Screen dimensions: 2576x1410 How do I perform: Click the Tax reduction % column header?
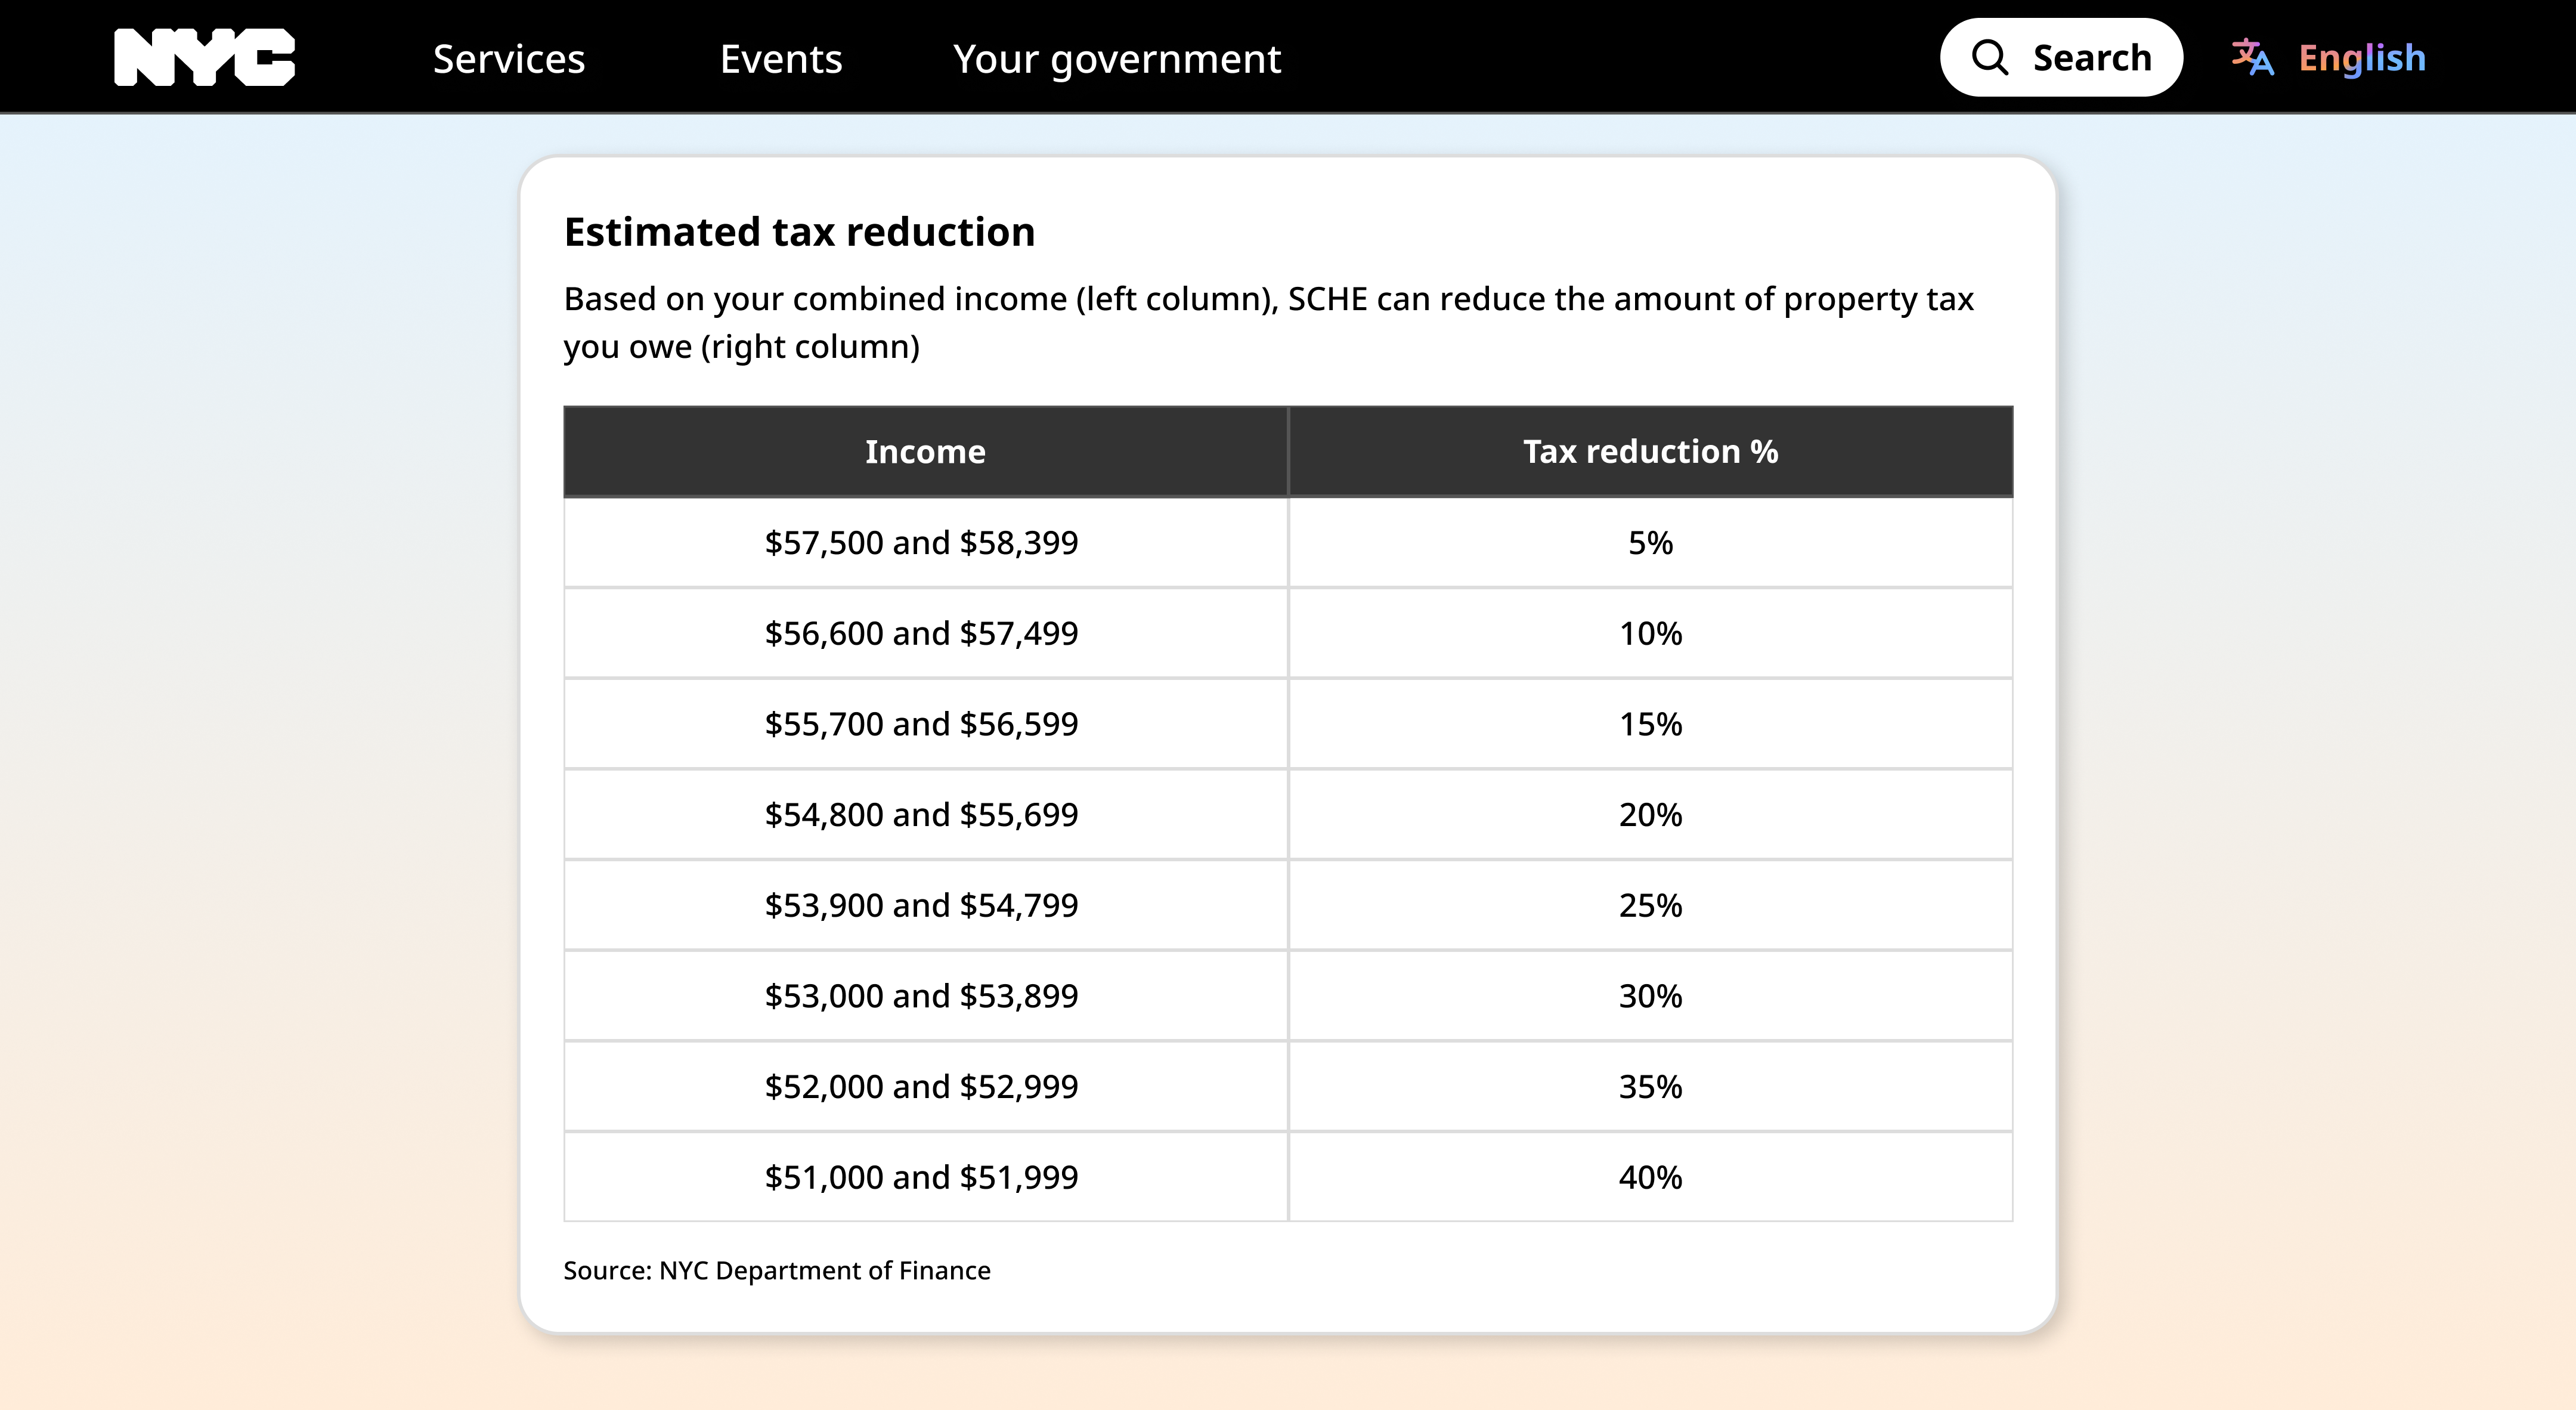coord(1650,451)
